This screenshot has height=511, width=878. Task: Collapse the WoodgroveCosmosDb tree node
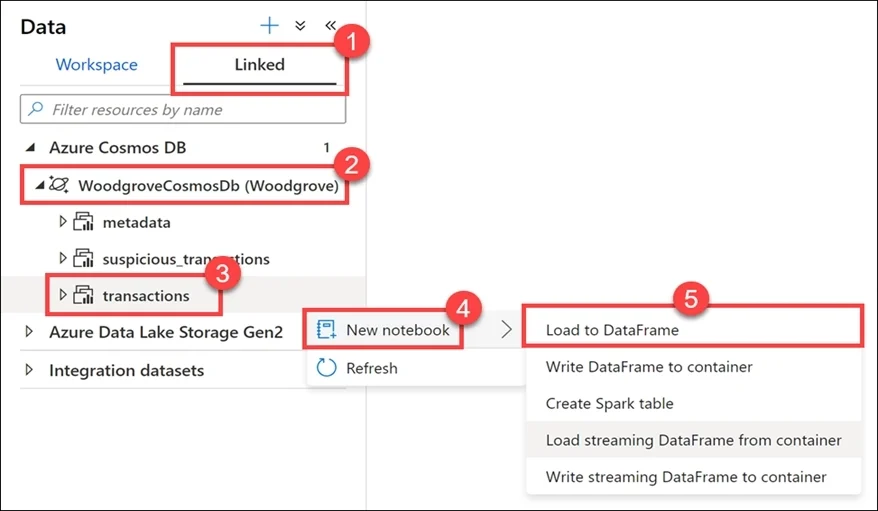coord(39,184)
